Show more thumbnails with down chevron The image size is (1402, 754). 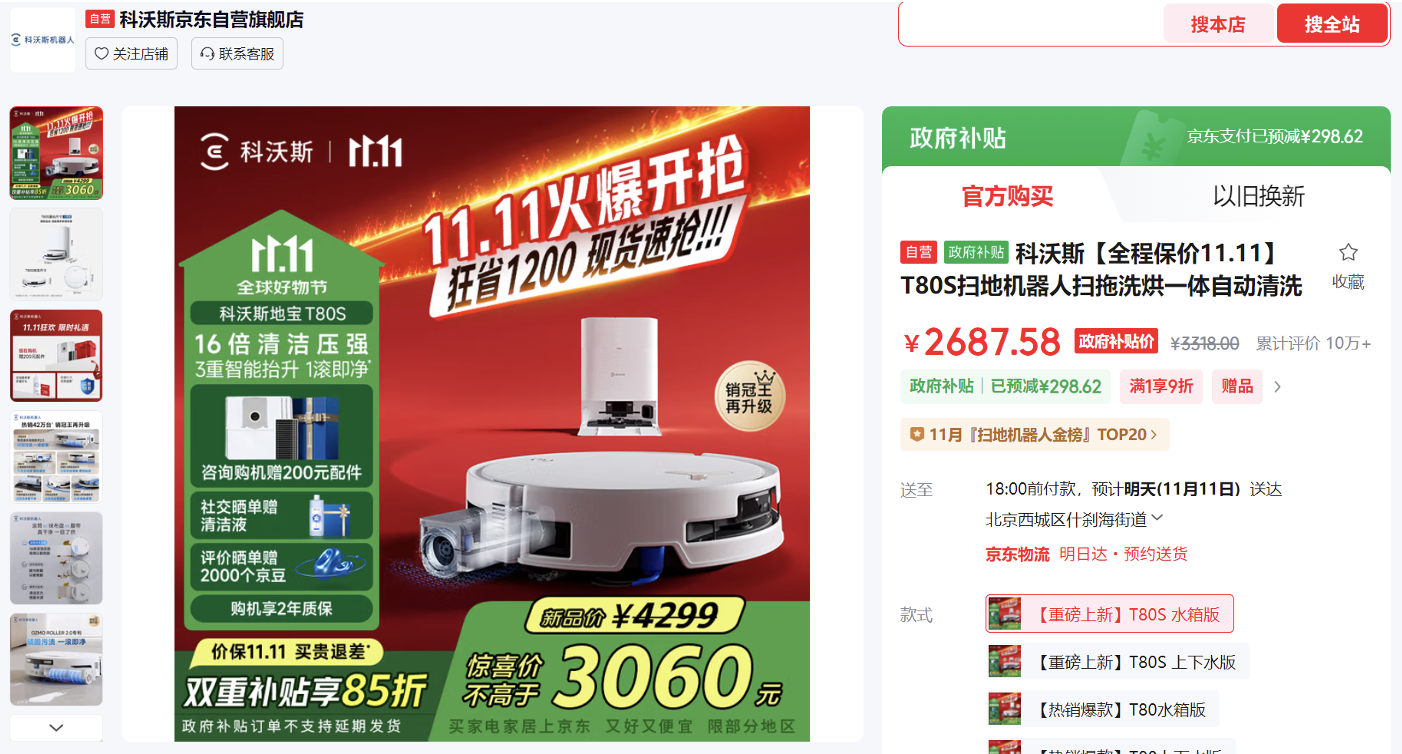point(56,727)
